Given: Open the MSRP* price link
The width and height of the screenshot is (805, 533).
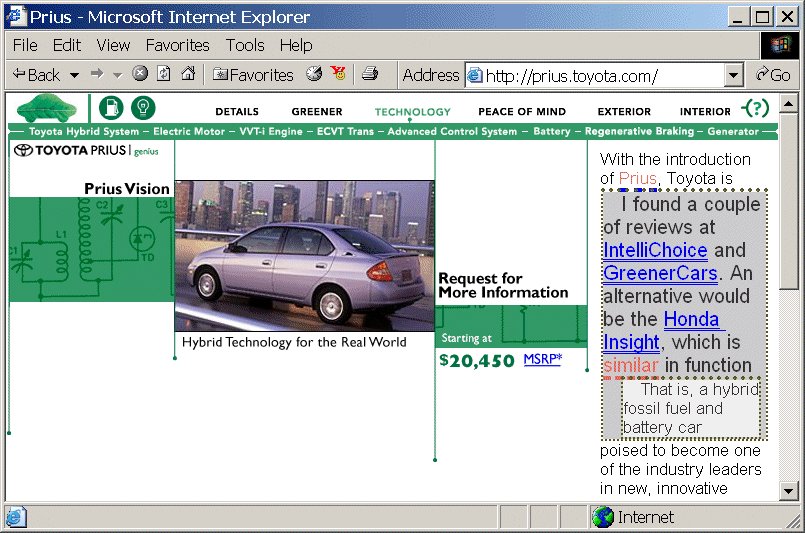Looking at the screenshot, I should pyautogui.click(x=542, y=359).
